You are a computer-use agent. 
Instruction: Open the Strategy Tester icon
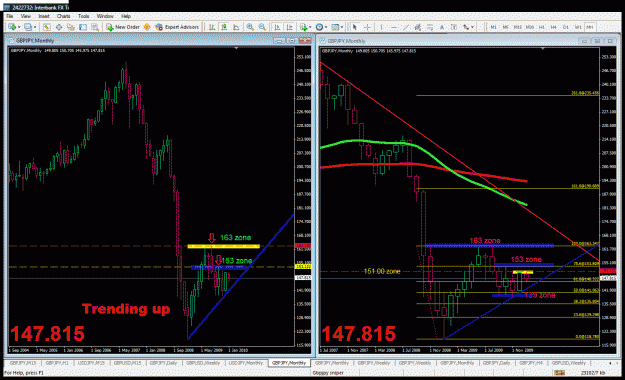[95, 27]
